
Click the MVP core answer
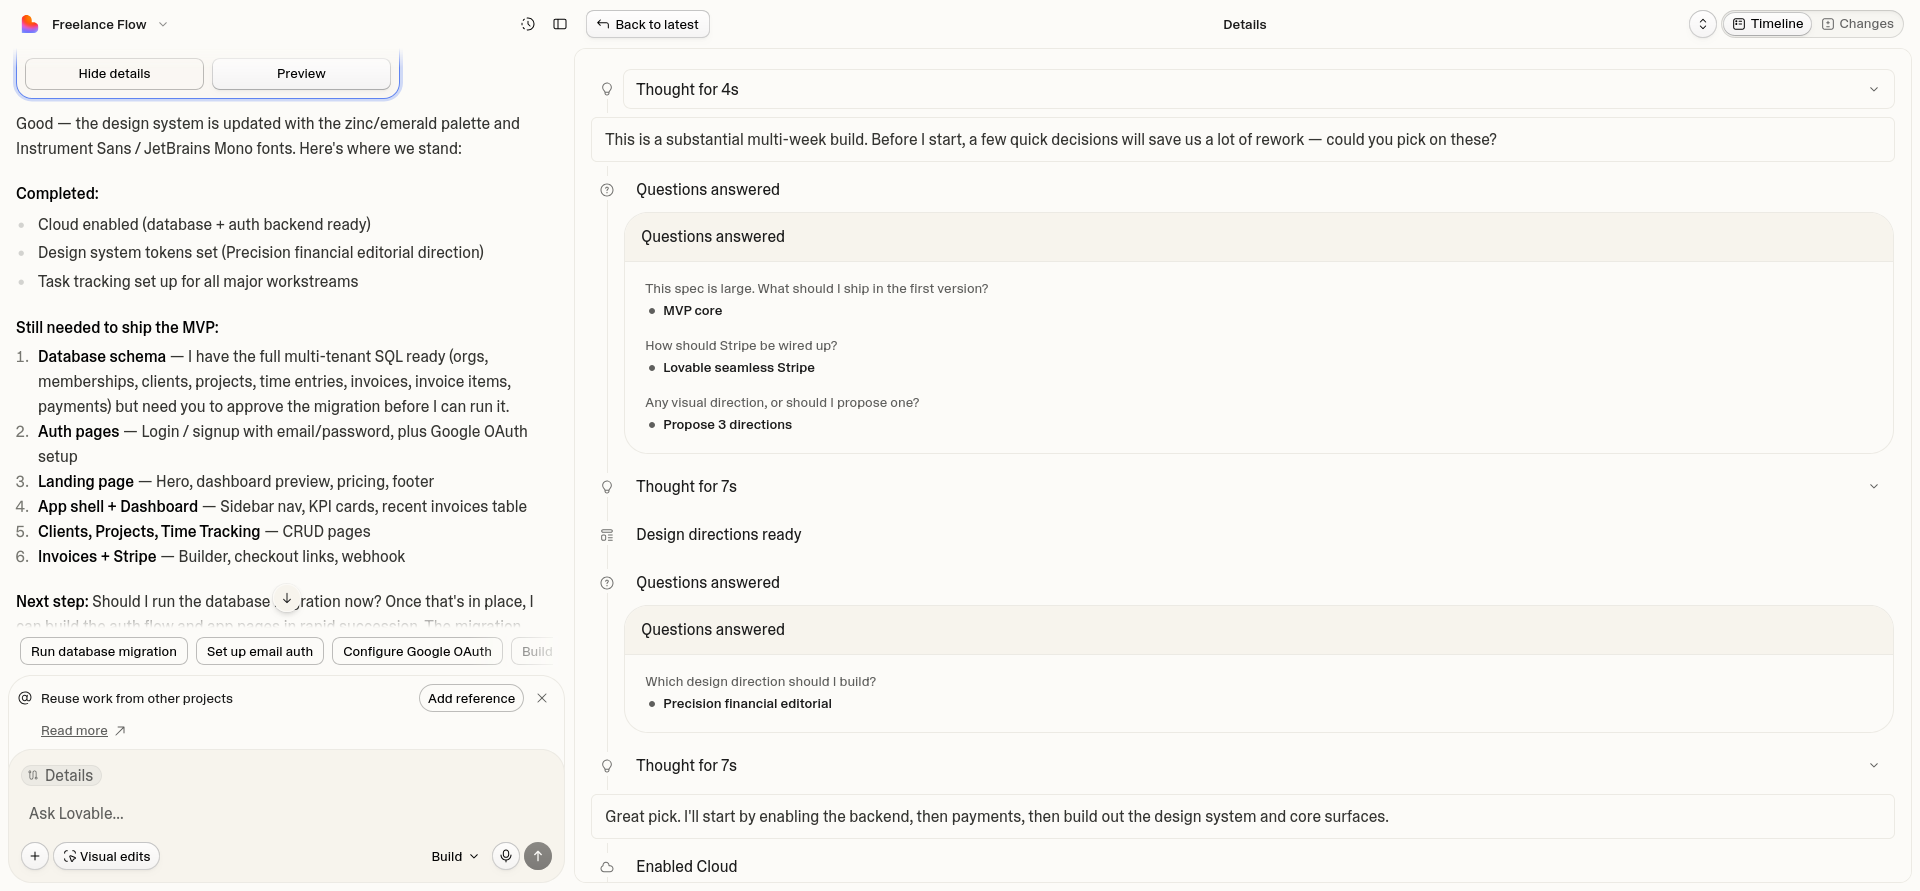pos(692,311)
